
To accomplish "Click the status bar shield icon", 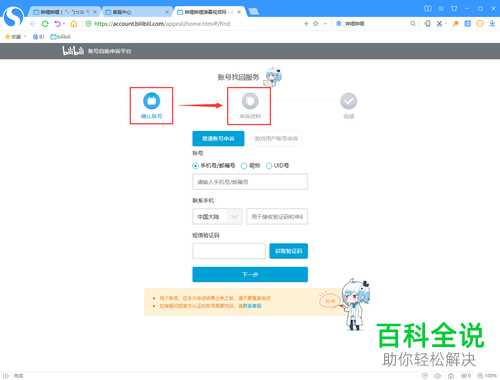I will click(x=425, y=376).
